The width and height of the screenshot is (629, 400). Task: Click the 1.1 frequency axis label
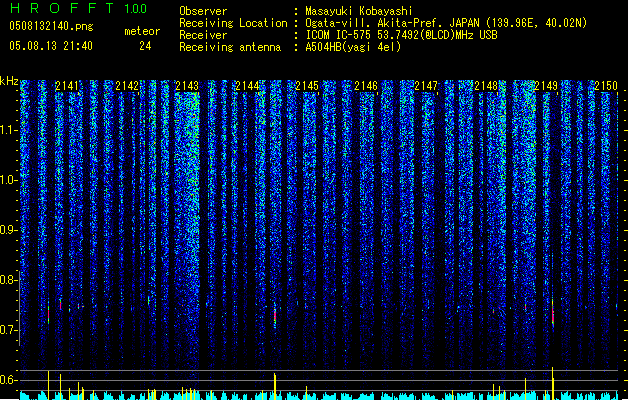tap(8, 130)
